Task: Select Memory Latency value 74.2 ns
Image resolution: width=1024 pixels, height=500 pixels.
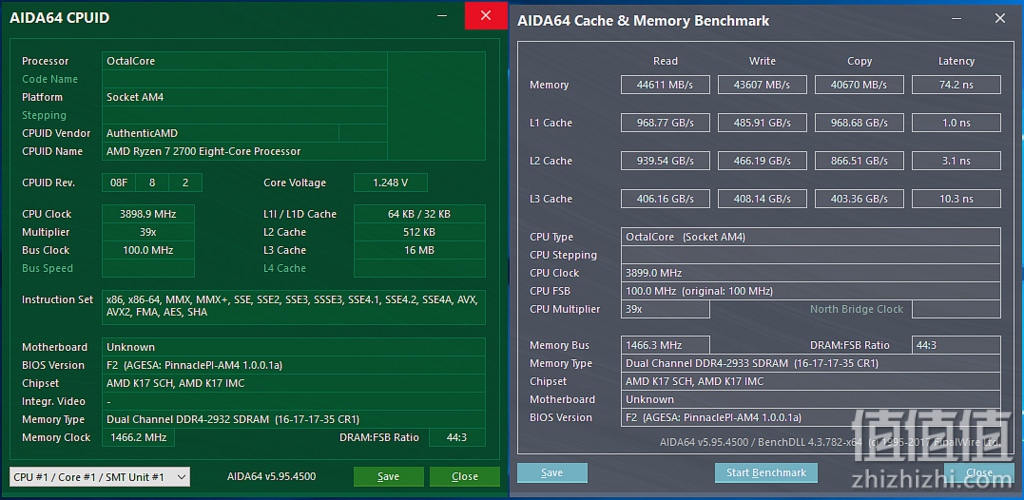Action: click(956, 85)
